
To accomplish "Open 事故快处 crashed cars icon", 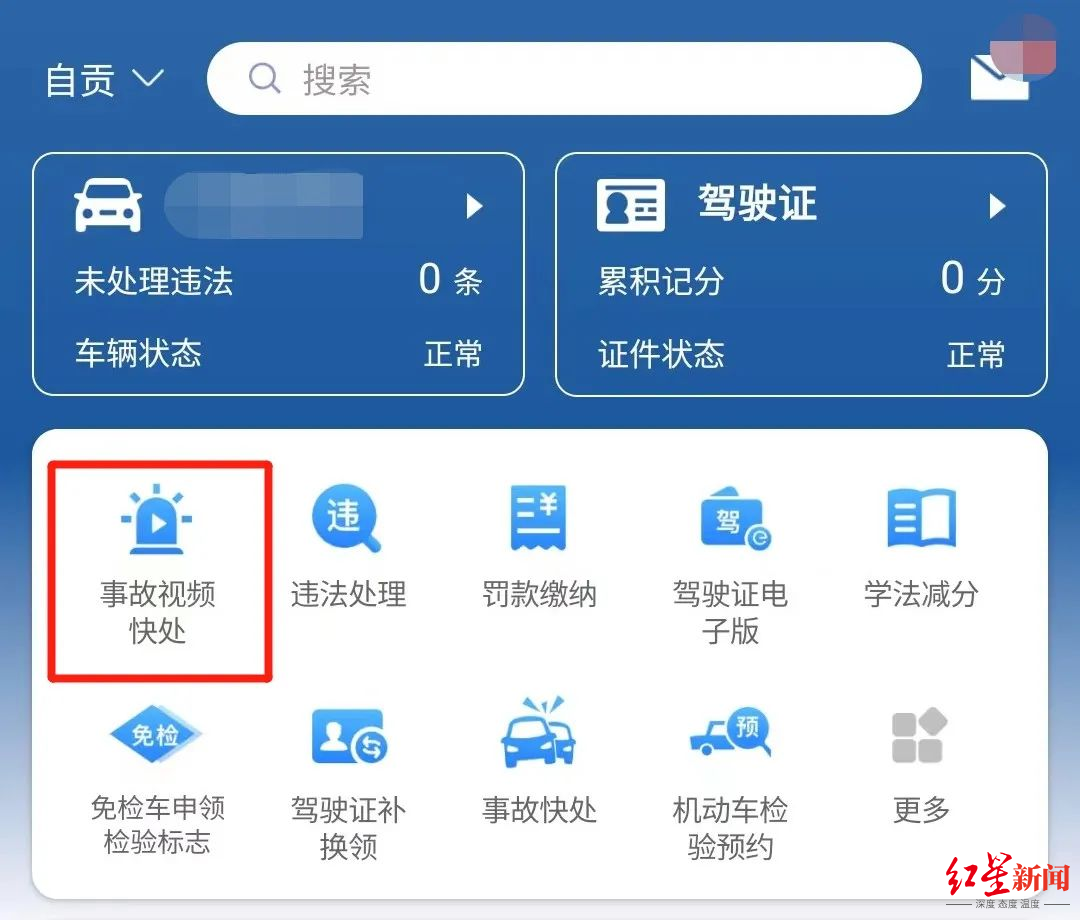I will click(538, 732).
